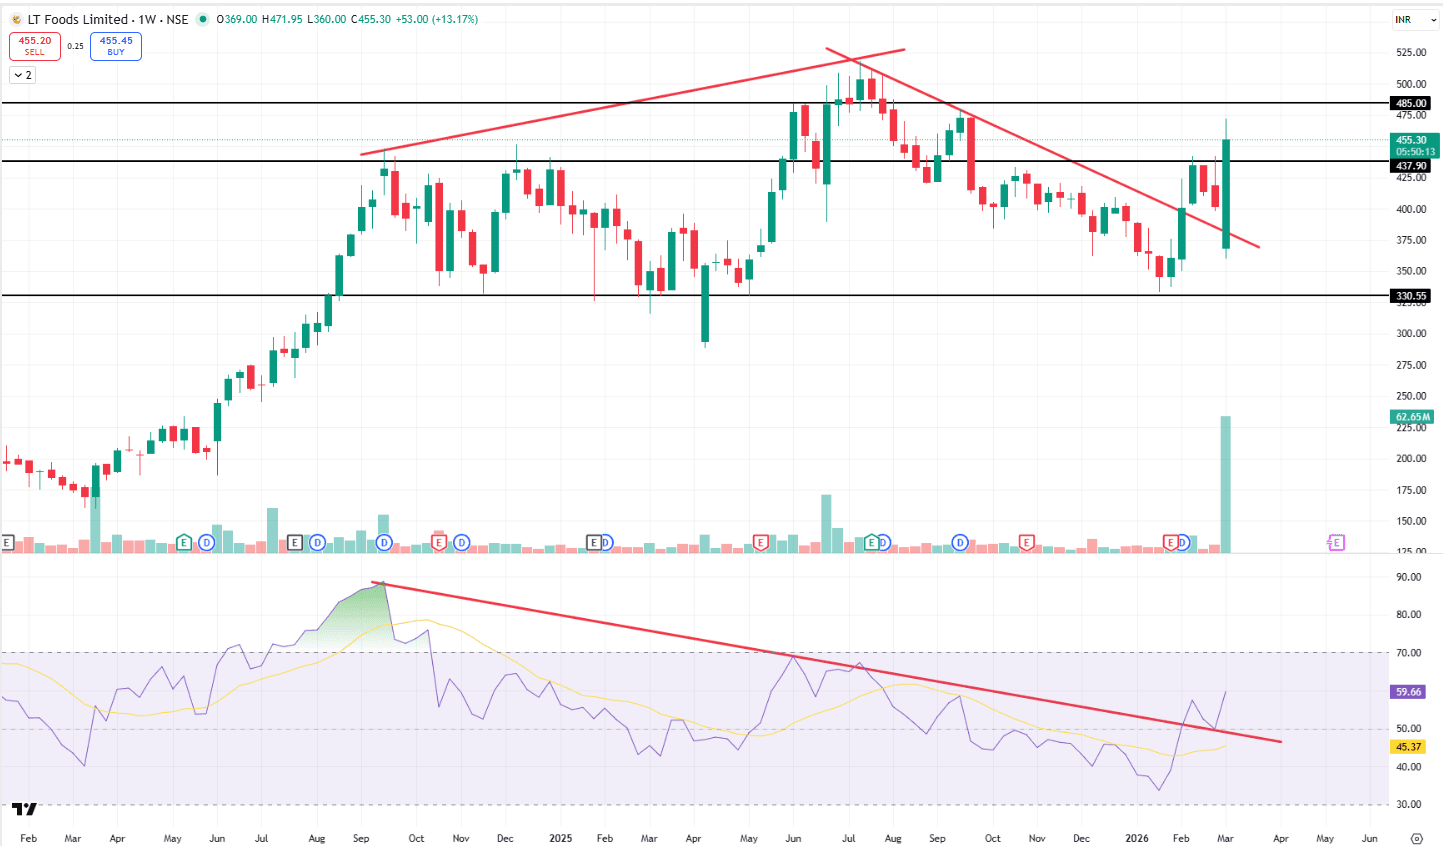Click the 2026 label on the time axis

point(1137,838)
